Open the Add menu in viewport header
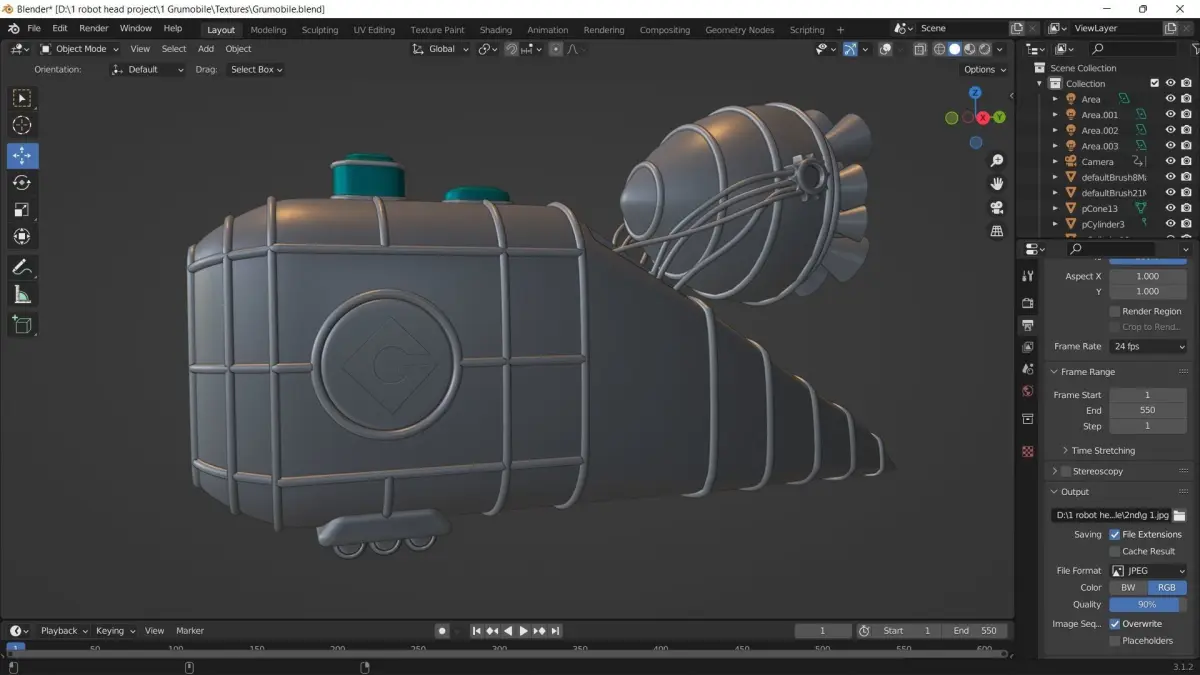Screen dimensions: 1200x675 click(x=205, y=49)
